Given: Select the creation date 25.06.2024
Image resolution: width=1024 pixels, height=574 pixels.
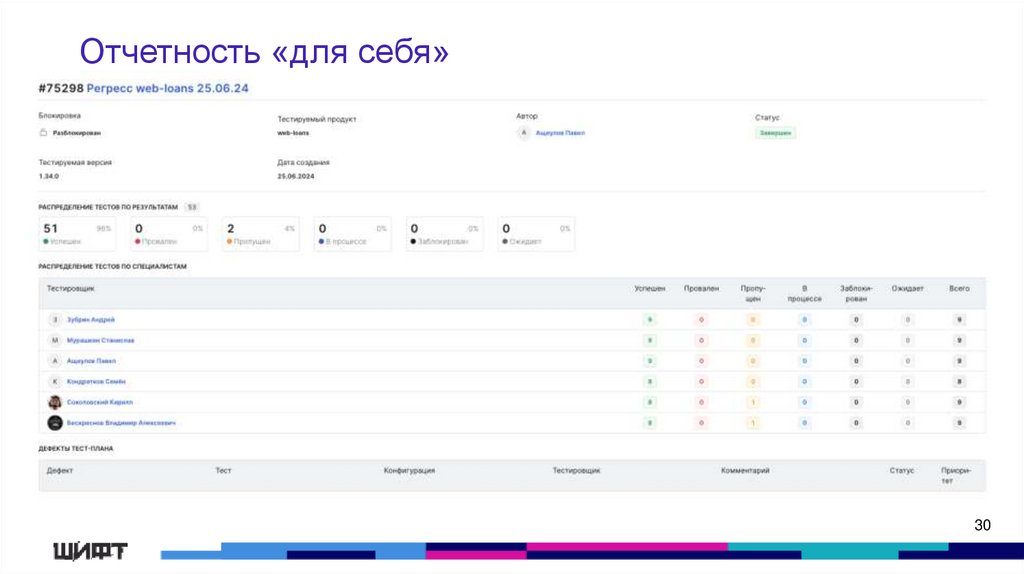Looking at the screenshot, I should point(296,176).
